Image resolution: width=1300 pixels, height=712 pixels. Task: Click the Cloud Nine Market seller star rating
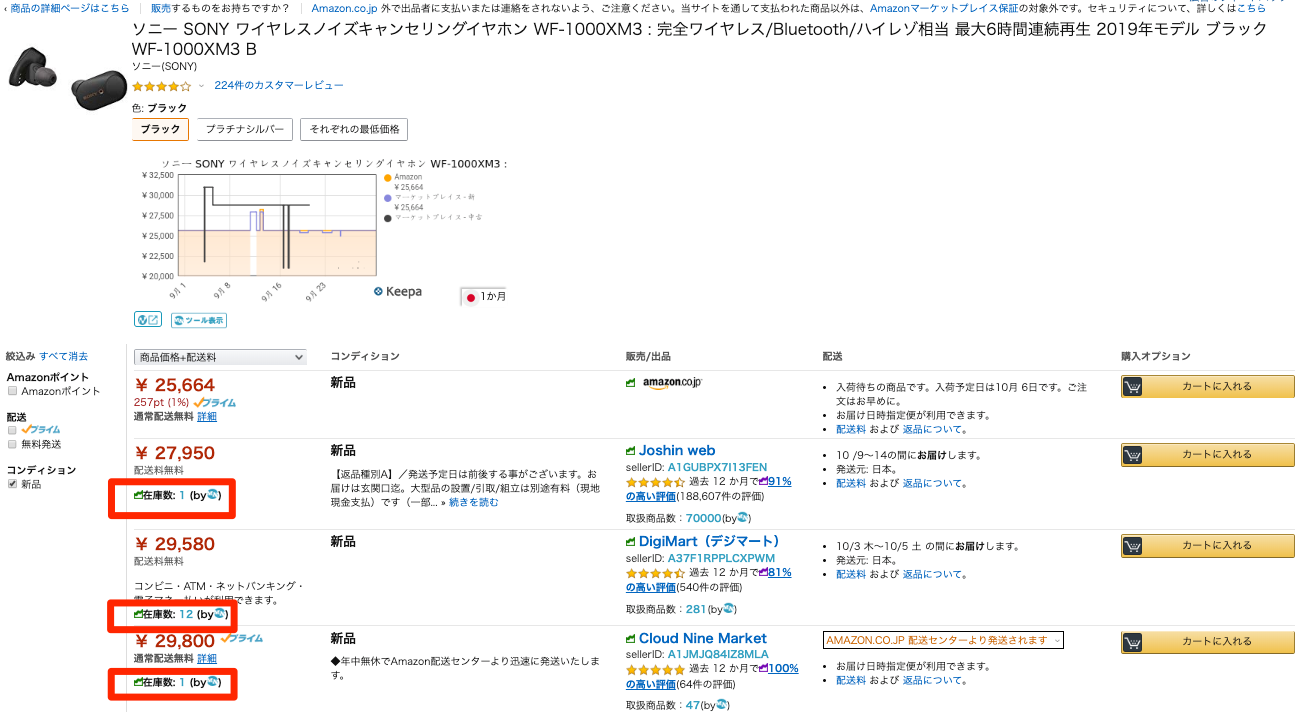656,669
